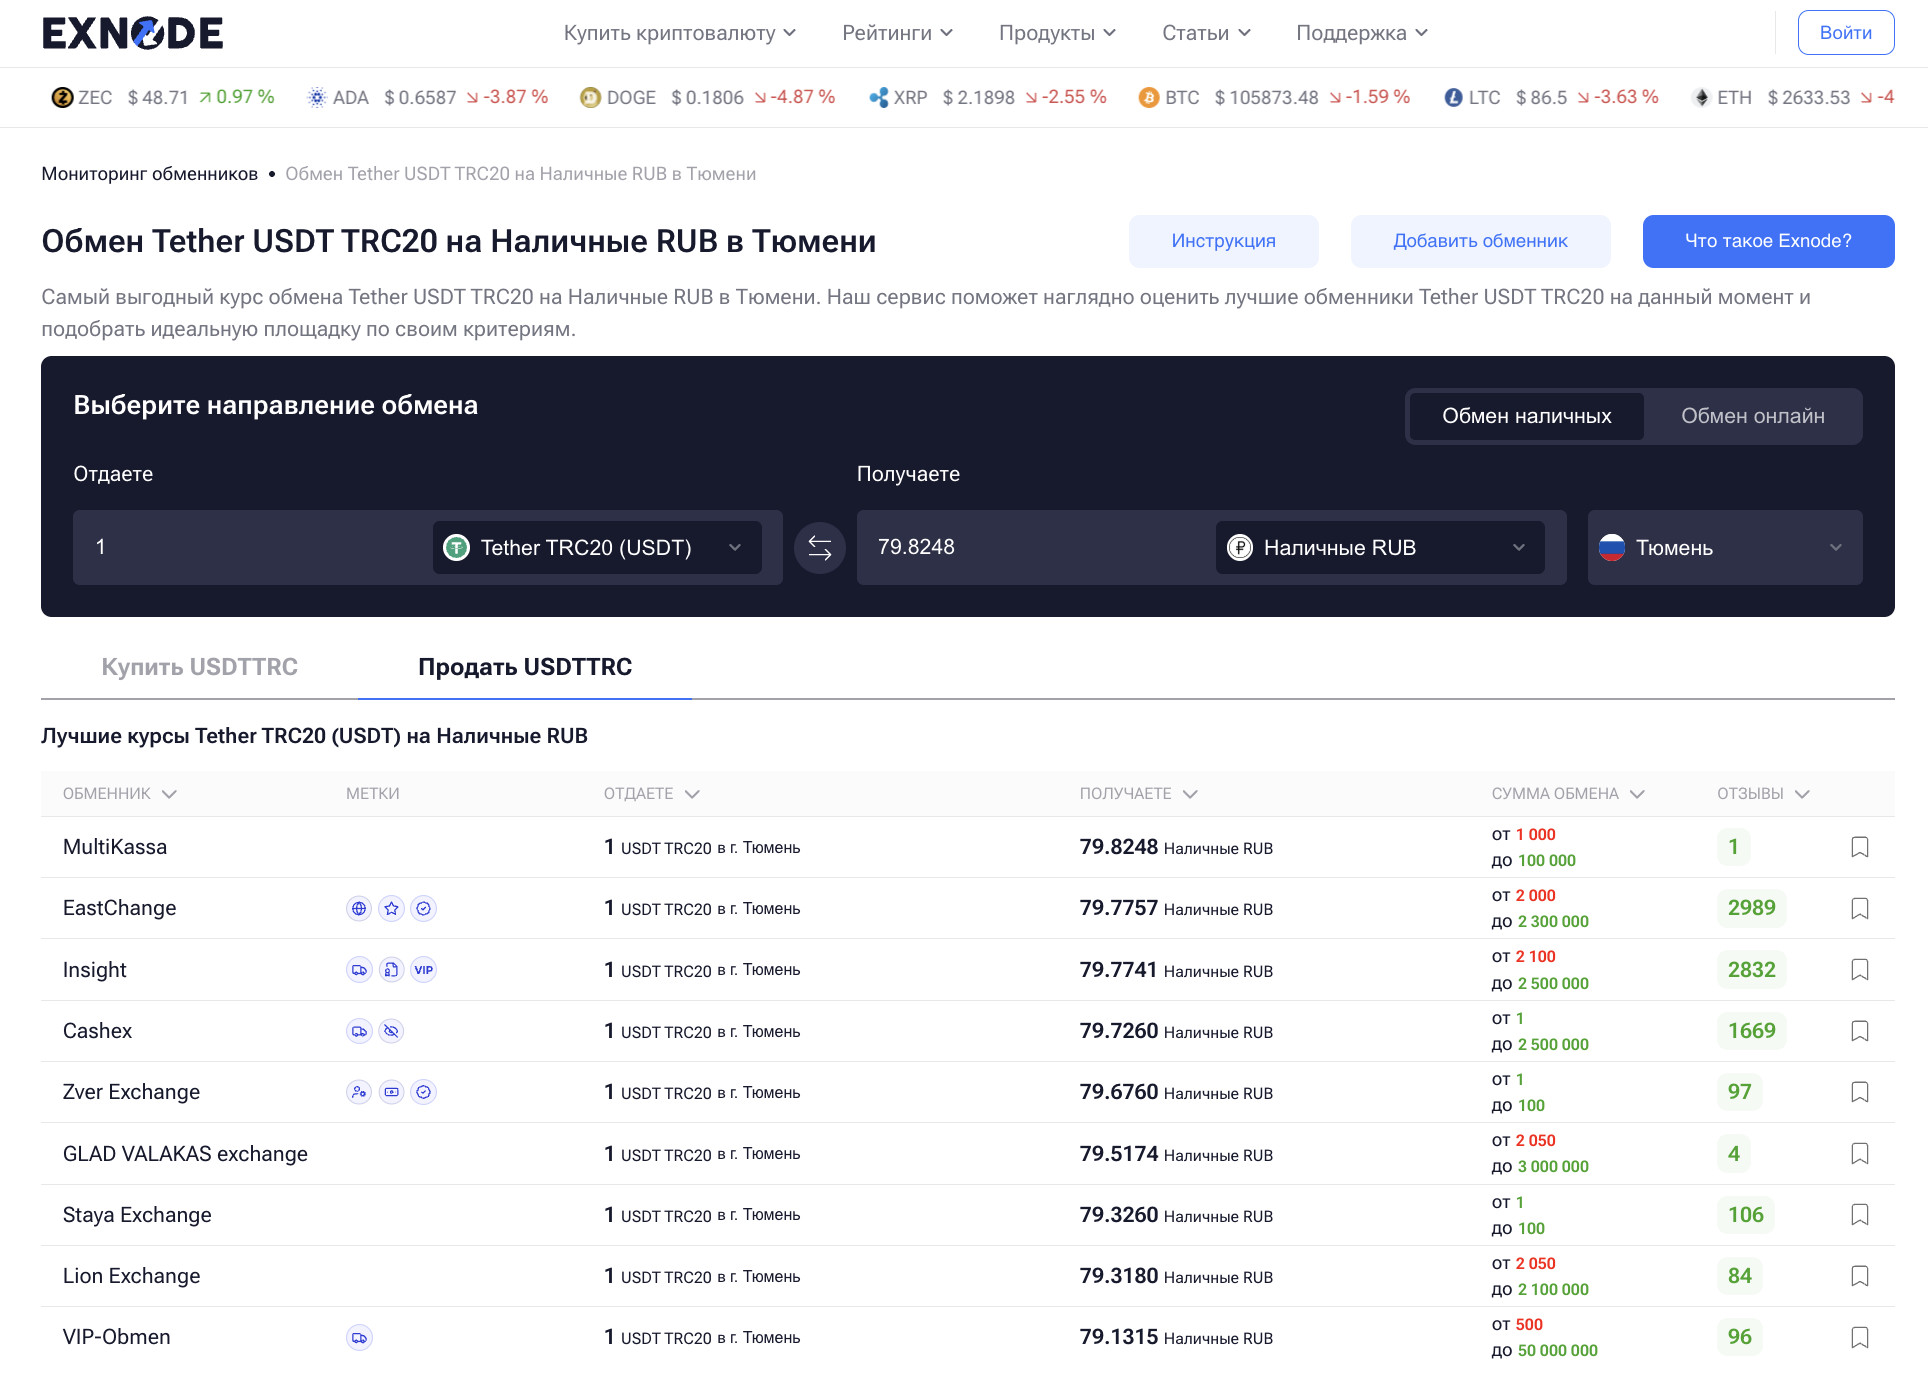
Task: Click the swap currencies arrows icon
Action: click(819, 548)
